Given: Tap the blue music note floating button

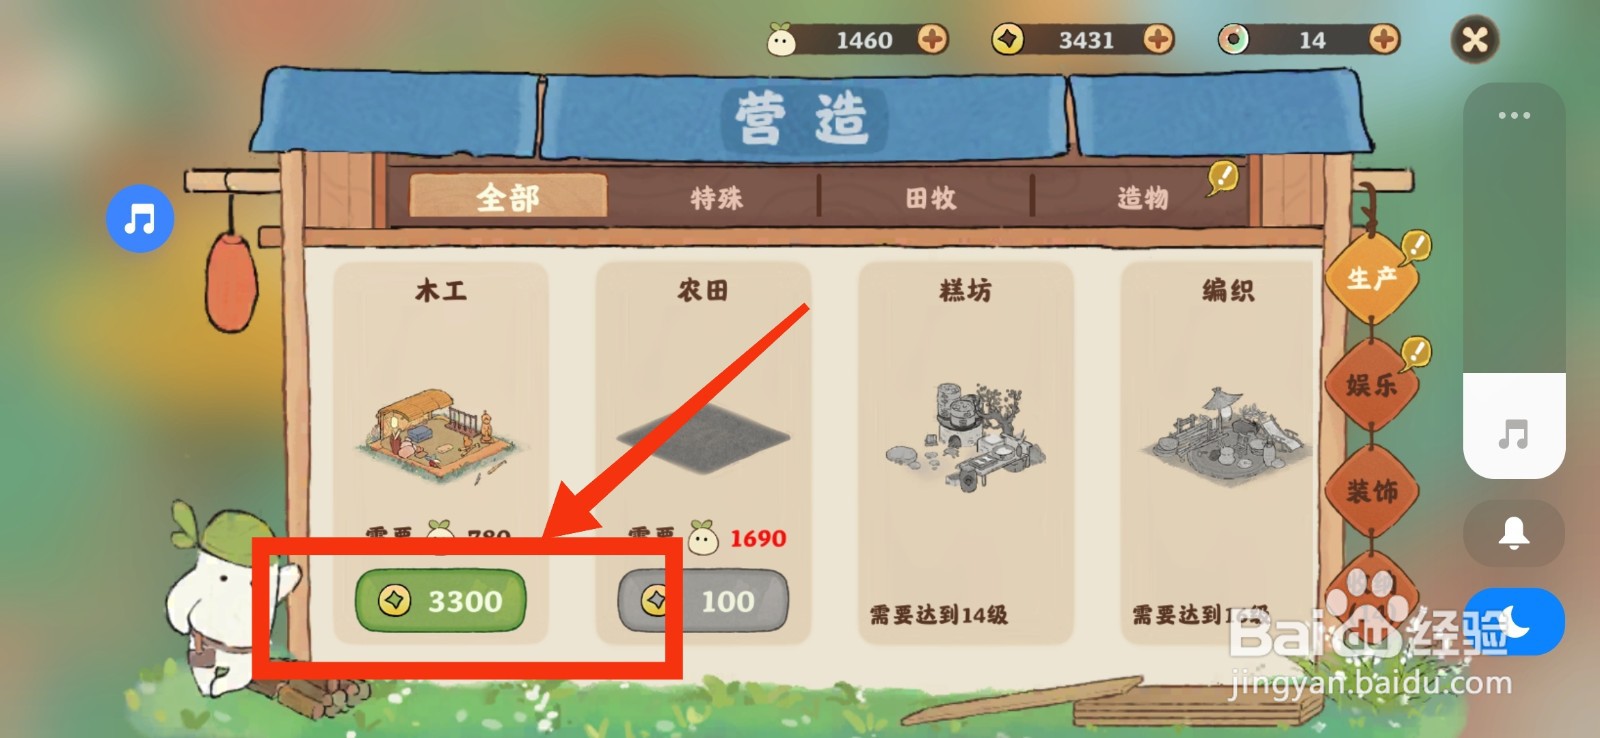Looking at the screenshot, I should tap(140, 218).
